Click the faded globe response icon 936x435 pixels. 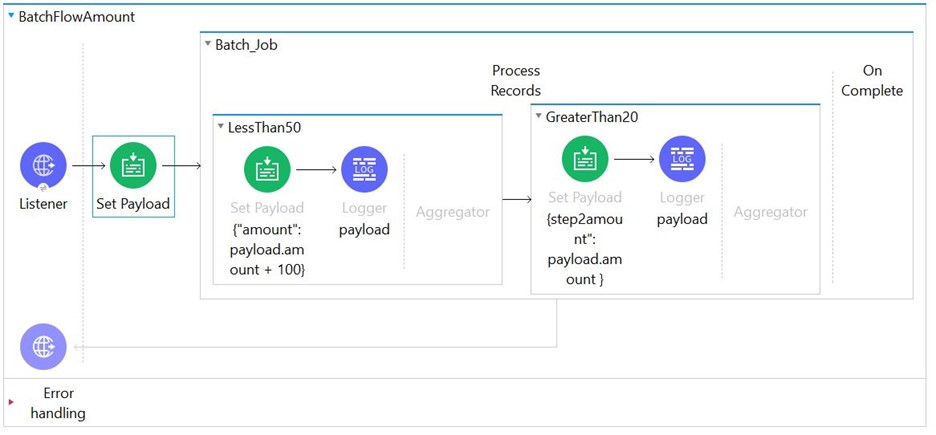tap(44, 347)
